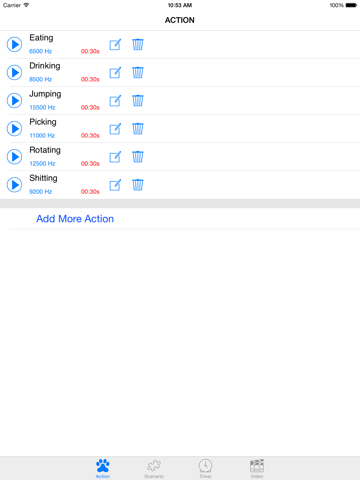Image resolution: width=360 pixels, height=480 pixels.
Task: Tap the battery indicator in status bar
Action: tap(351, 5)
